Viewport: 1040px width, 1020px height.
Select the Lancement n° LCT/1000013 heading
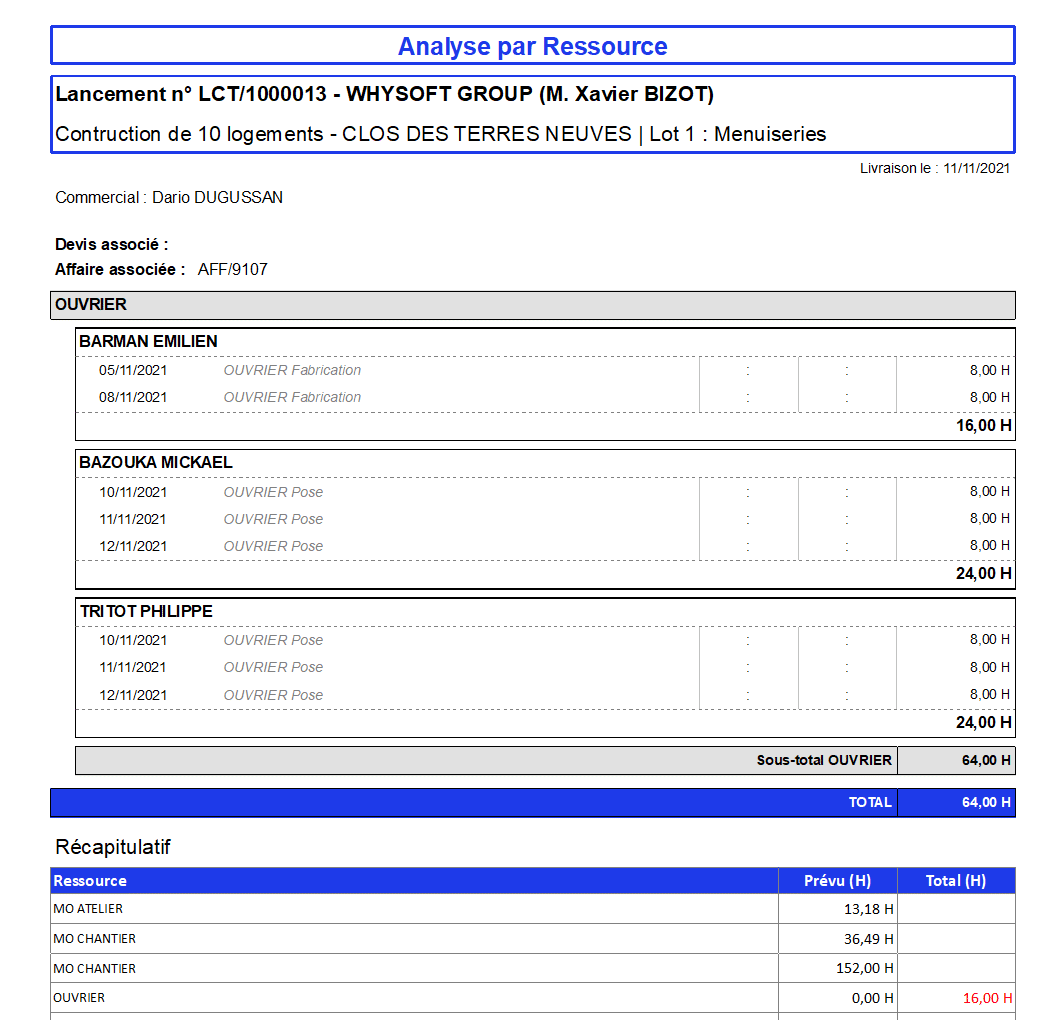(384, 95)
